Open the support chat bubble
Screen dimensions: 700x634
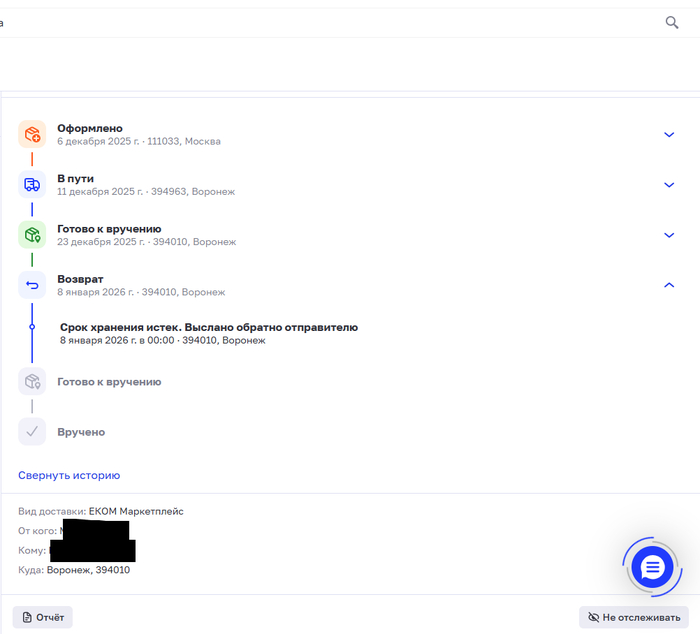point(652,567)
